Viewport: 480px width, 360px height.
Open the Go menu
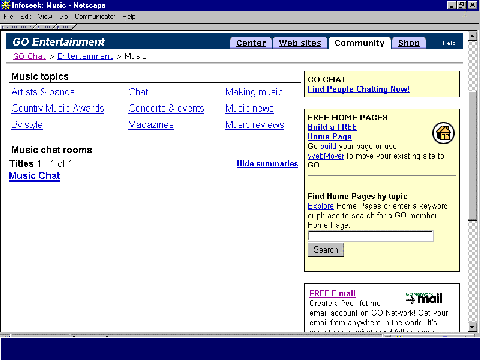click(64, 16)
